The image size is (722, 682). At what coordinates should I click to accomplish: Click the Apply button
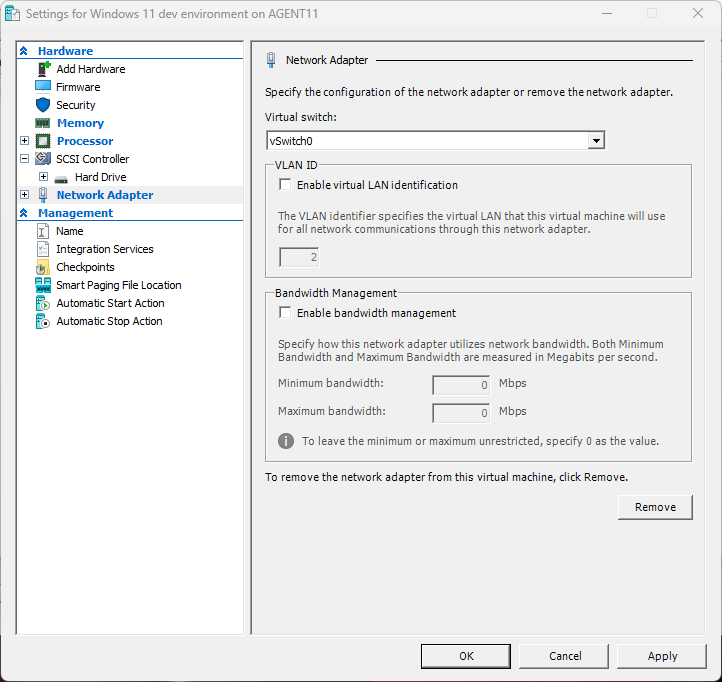click(662, 656)
